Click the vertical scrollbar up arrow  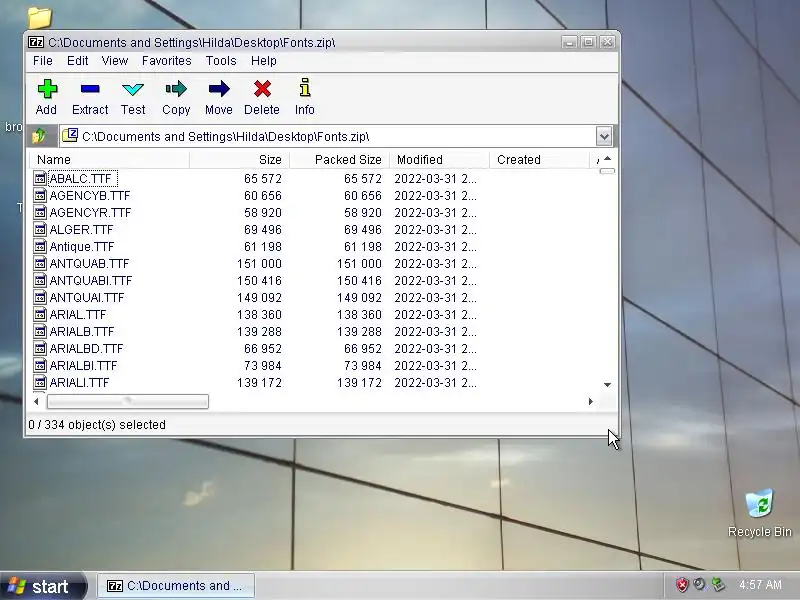click(x=607, y=159)
